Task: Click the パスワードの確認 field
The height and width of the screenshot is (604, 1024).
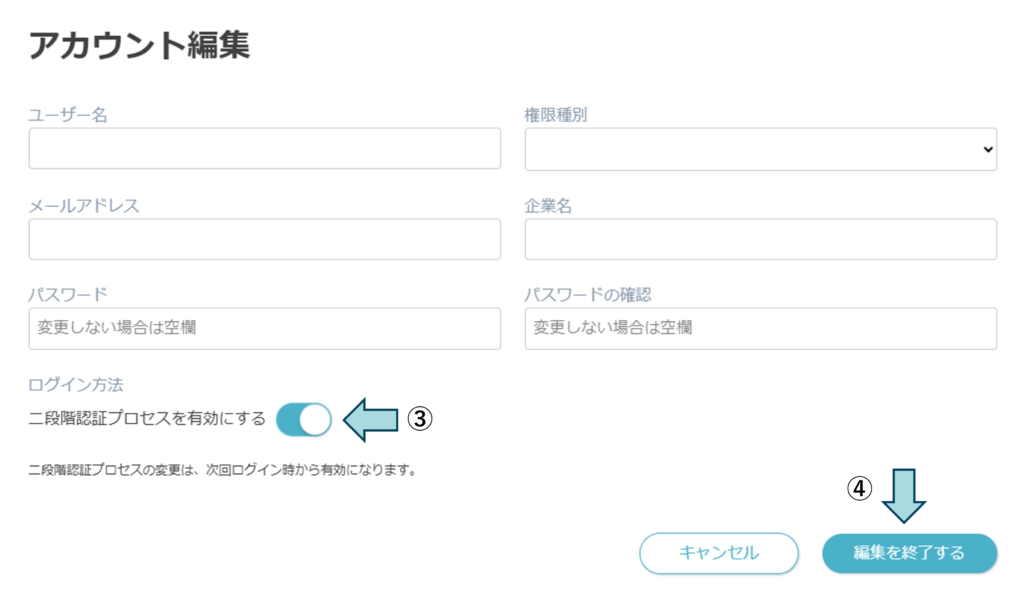Action: pos(760,328)
